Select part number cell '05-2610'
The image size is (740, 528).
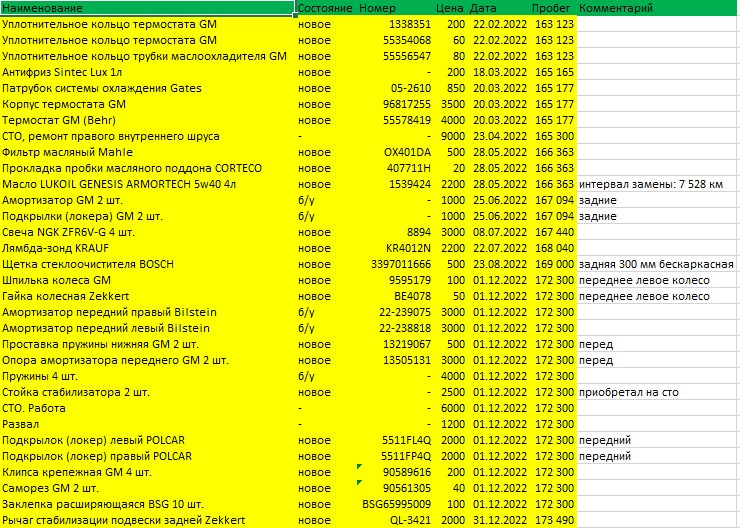click(x=395, y=88)
